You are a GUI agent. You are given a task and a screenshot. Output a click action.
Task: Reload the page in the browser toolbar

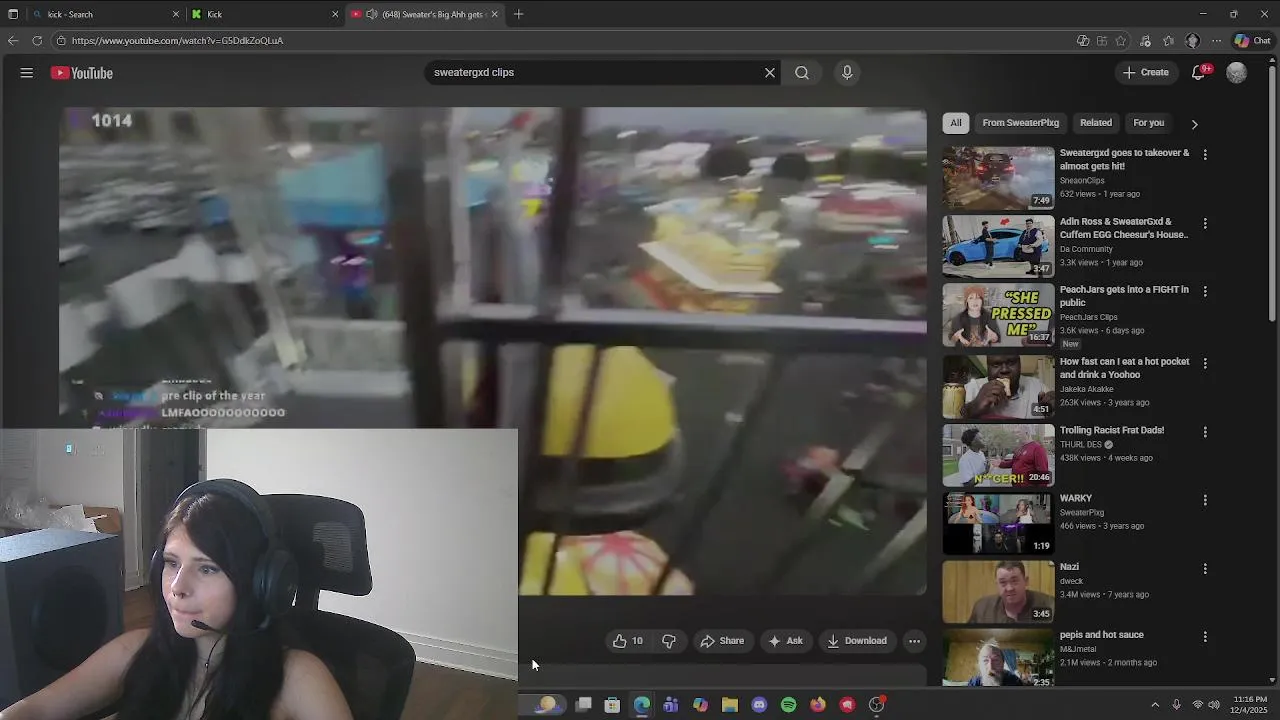(37, 41)
